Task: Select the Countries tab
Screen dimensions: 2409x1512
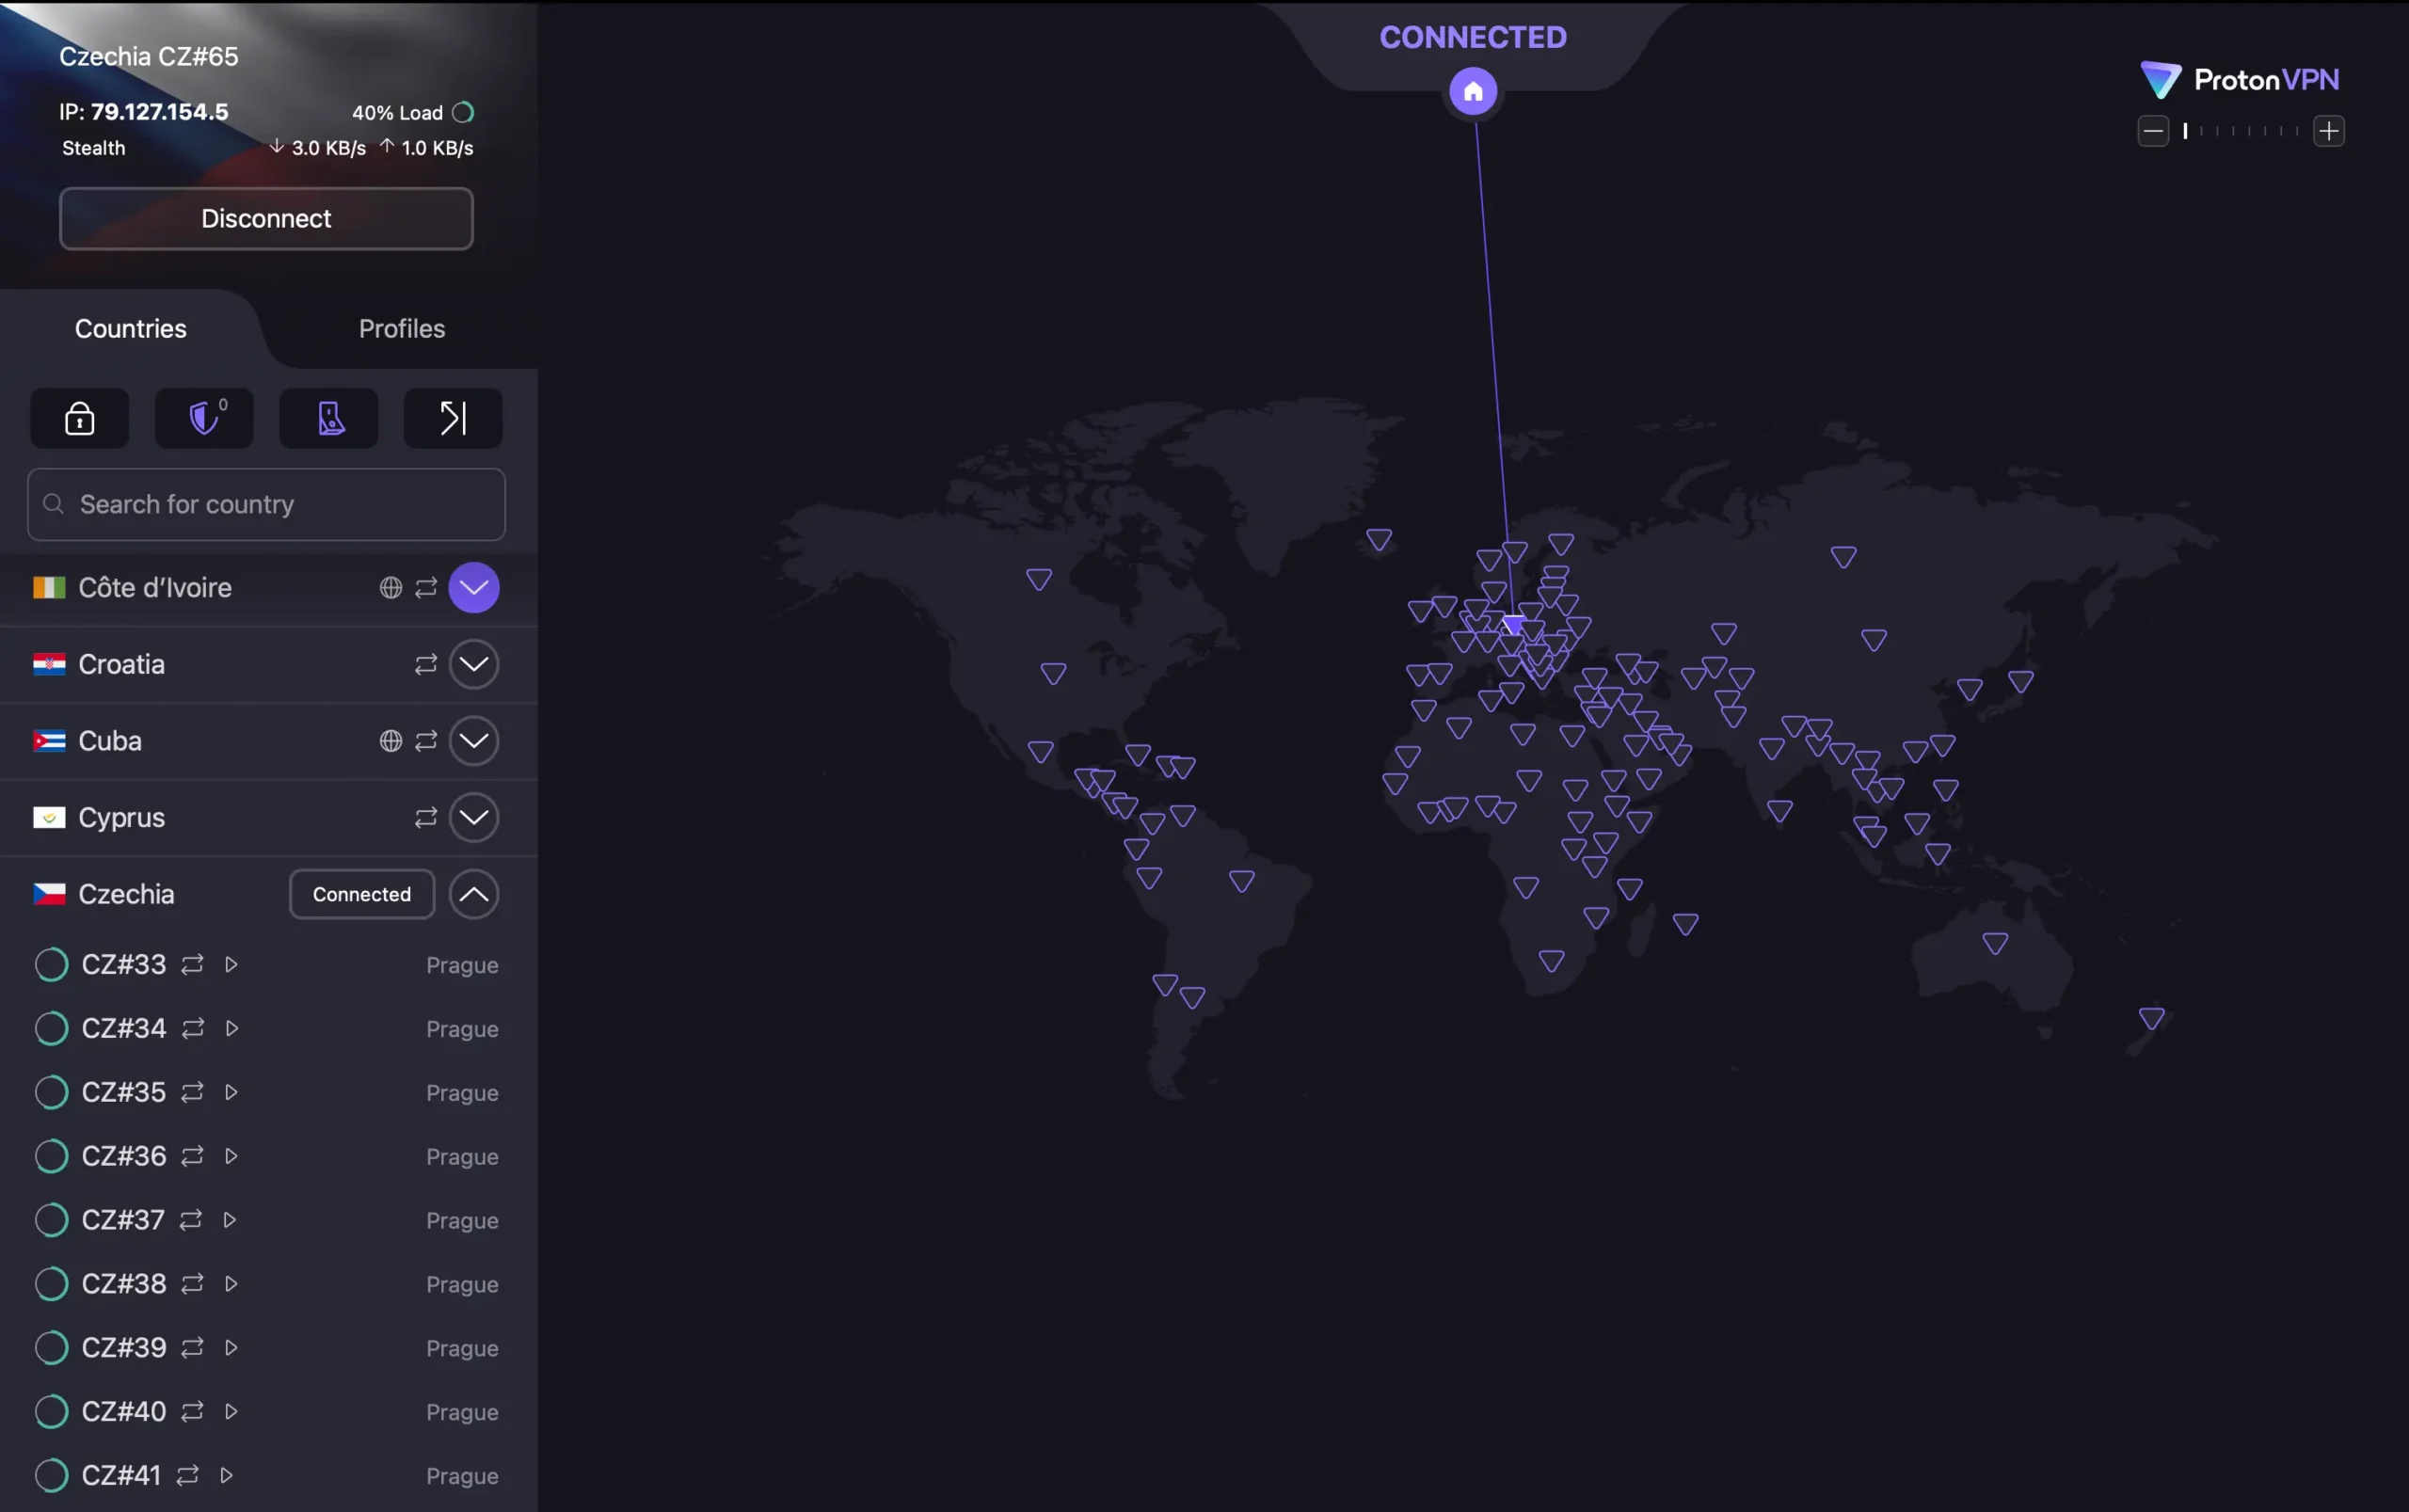Action: pos(131,329)
